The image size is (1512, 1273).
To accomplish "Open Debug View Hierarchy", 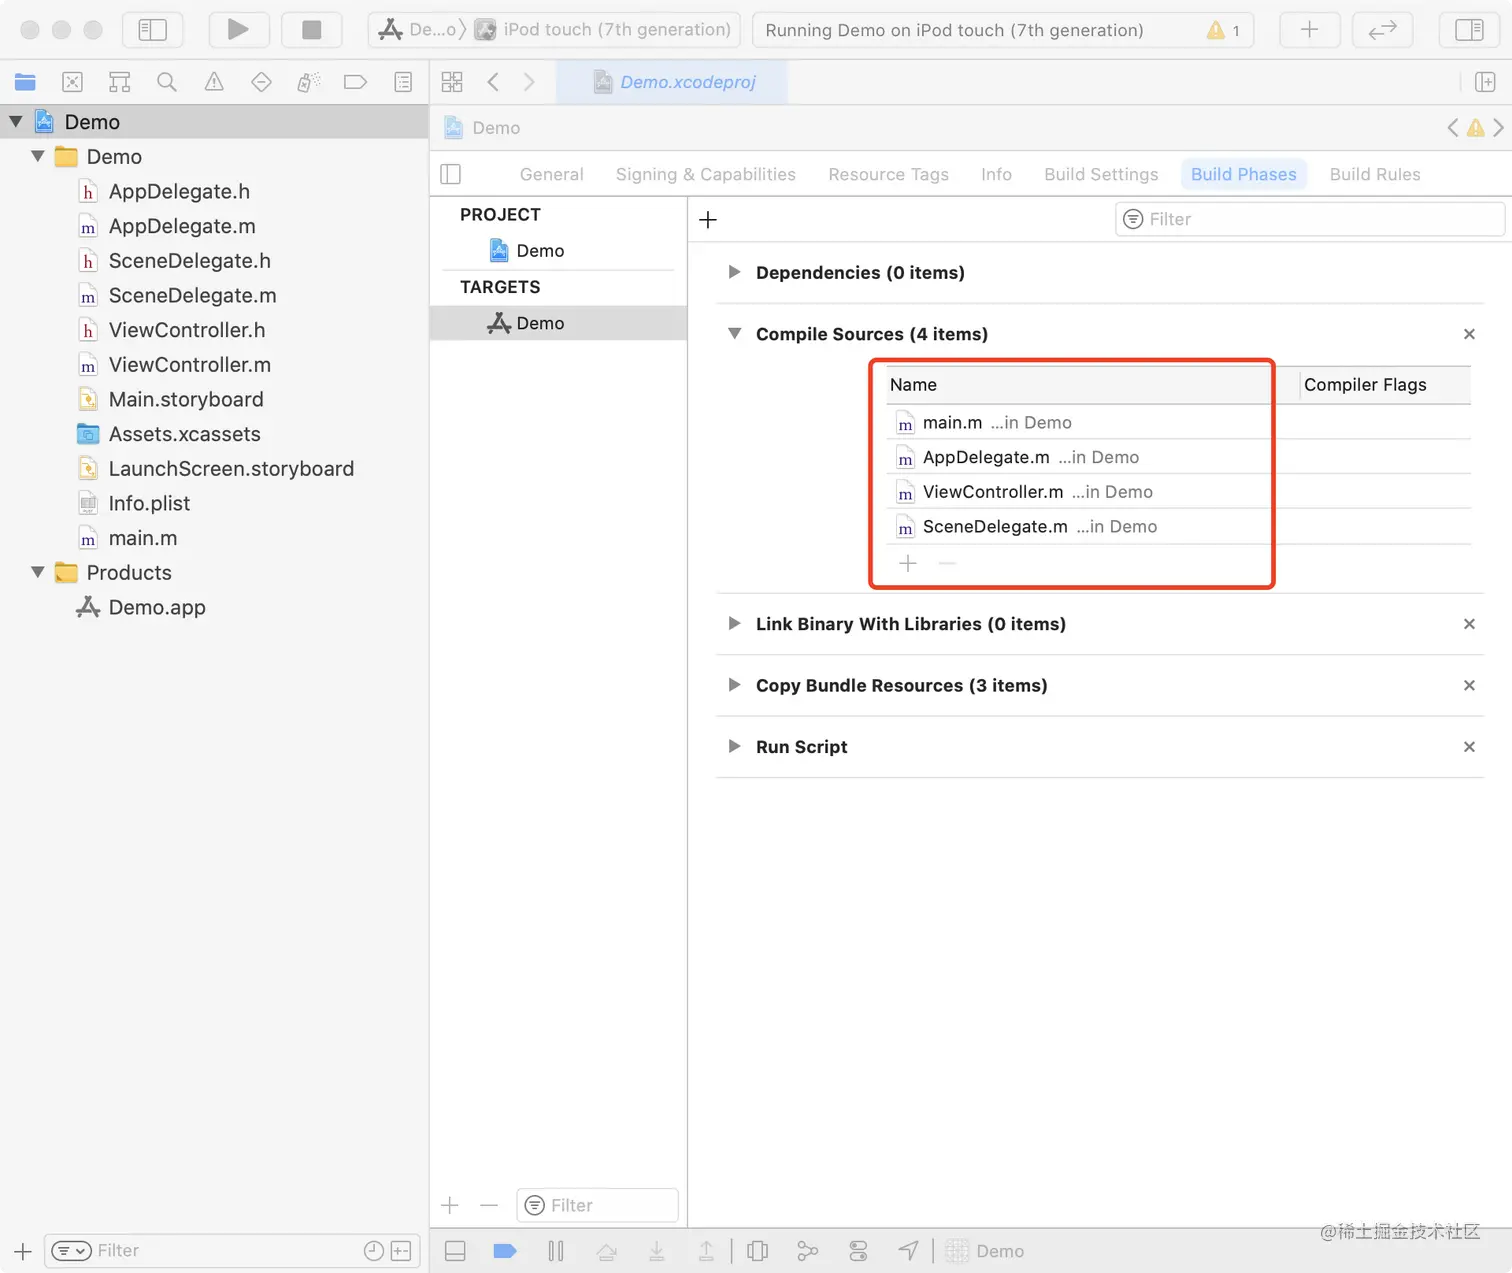I will click(758, 1251).
